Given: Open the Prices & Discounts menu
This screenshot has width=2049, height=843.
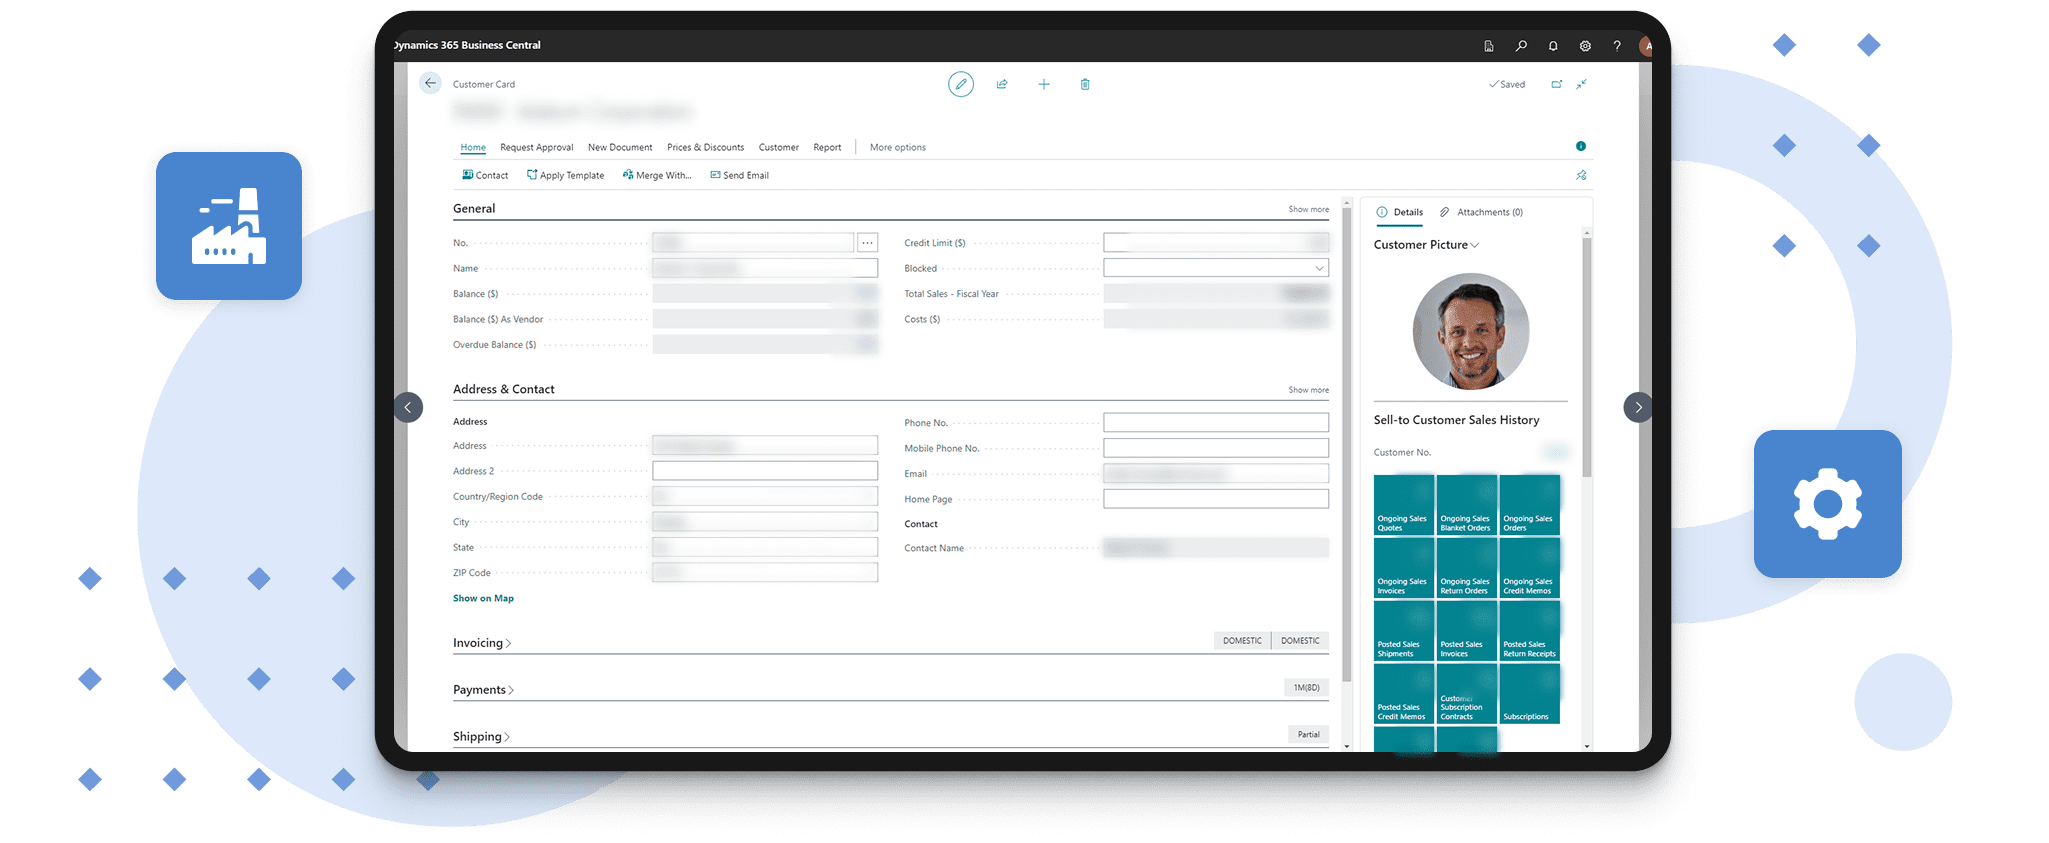Looking at the screenshot, I should pyautogui.click(x=705, y=148).
